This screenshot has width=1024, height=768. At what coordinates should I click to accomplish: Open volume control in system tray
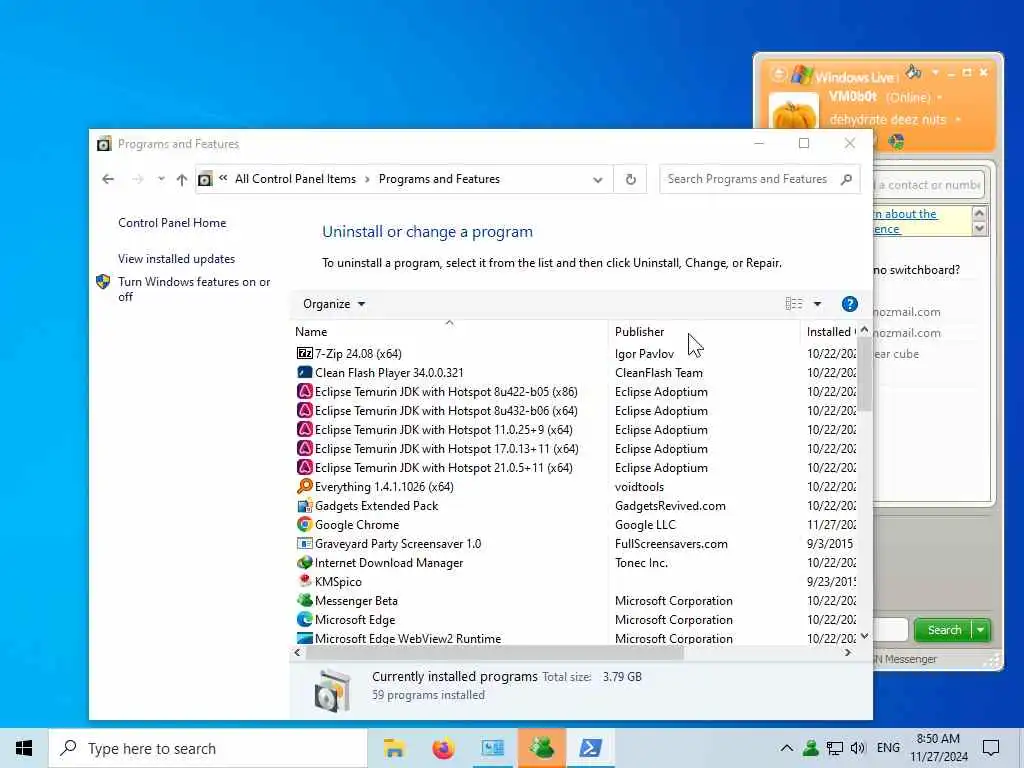click(858, 748)
